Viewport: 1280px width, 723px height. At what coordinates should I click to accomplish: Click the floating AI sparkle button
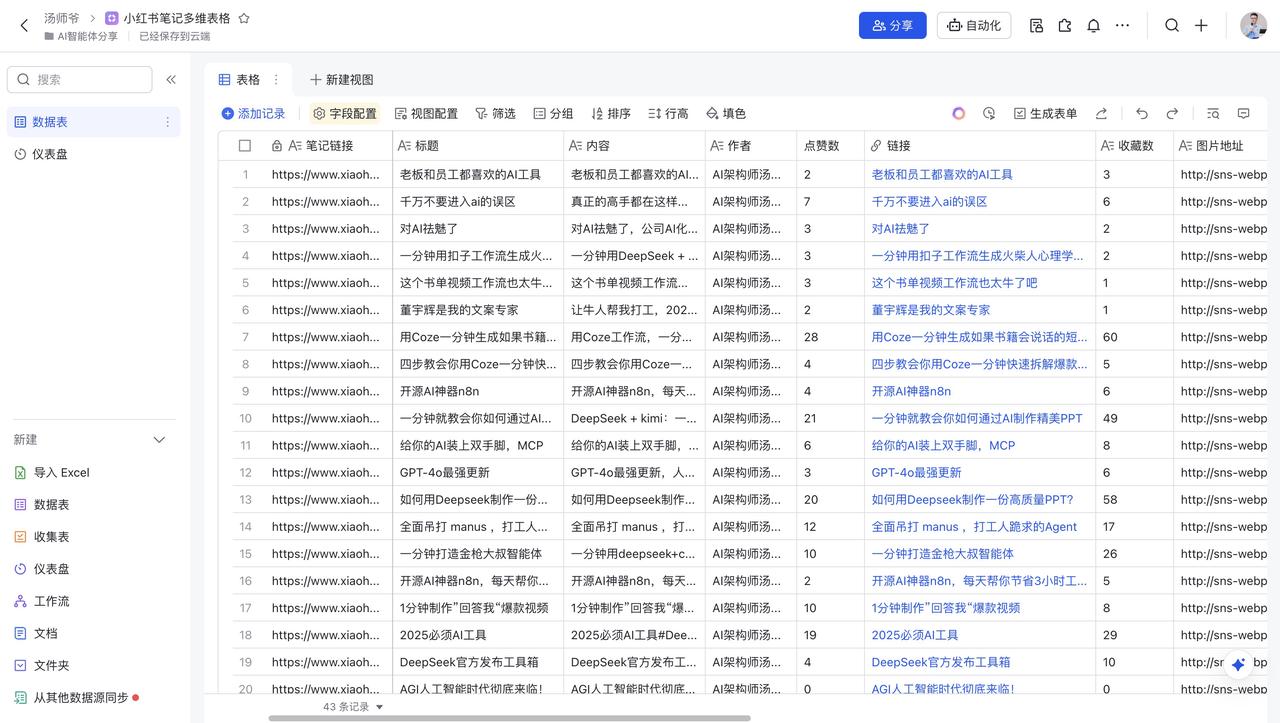pos(1238,664)
